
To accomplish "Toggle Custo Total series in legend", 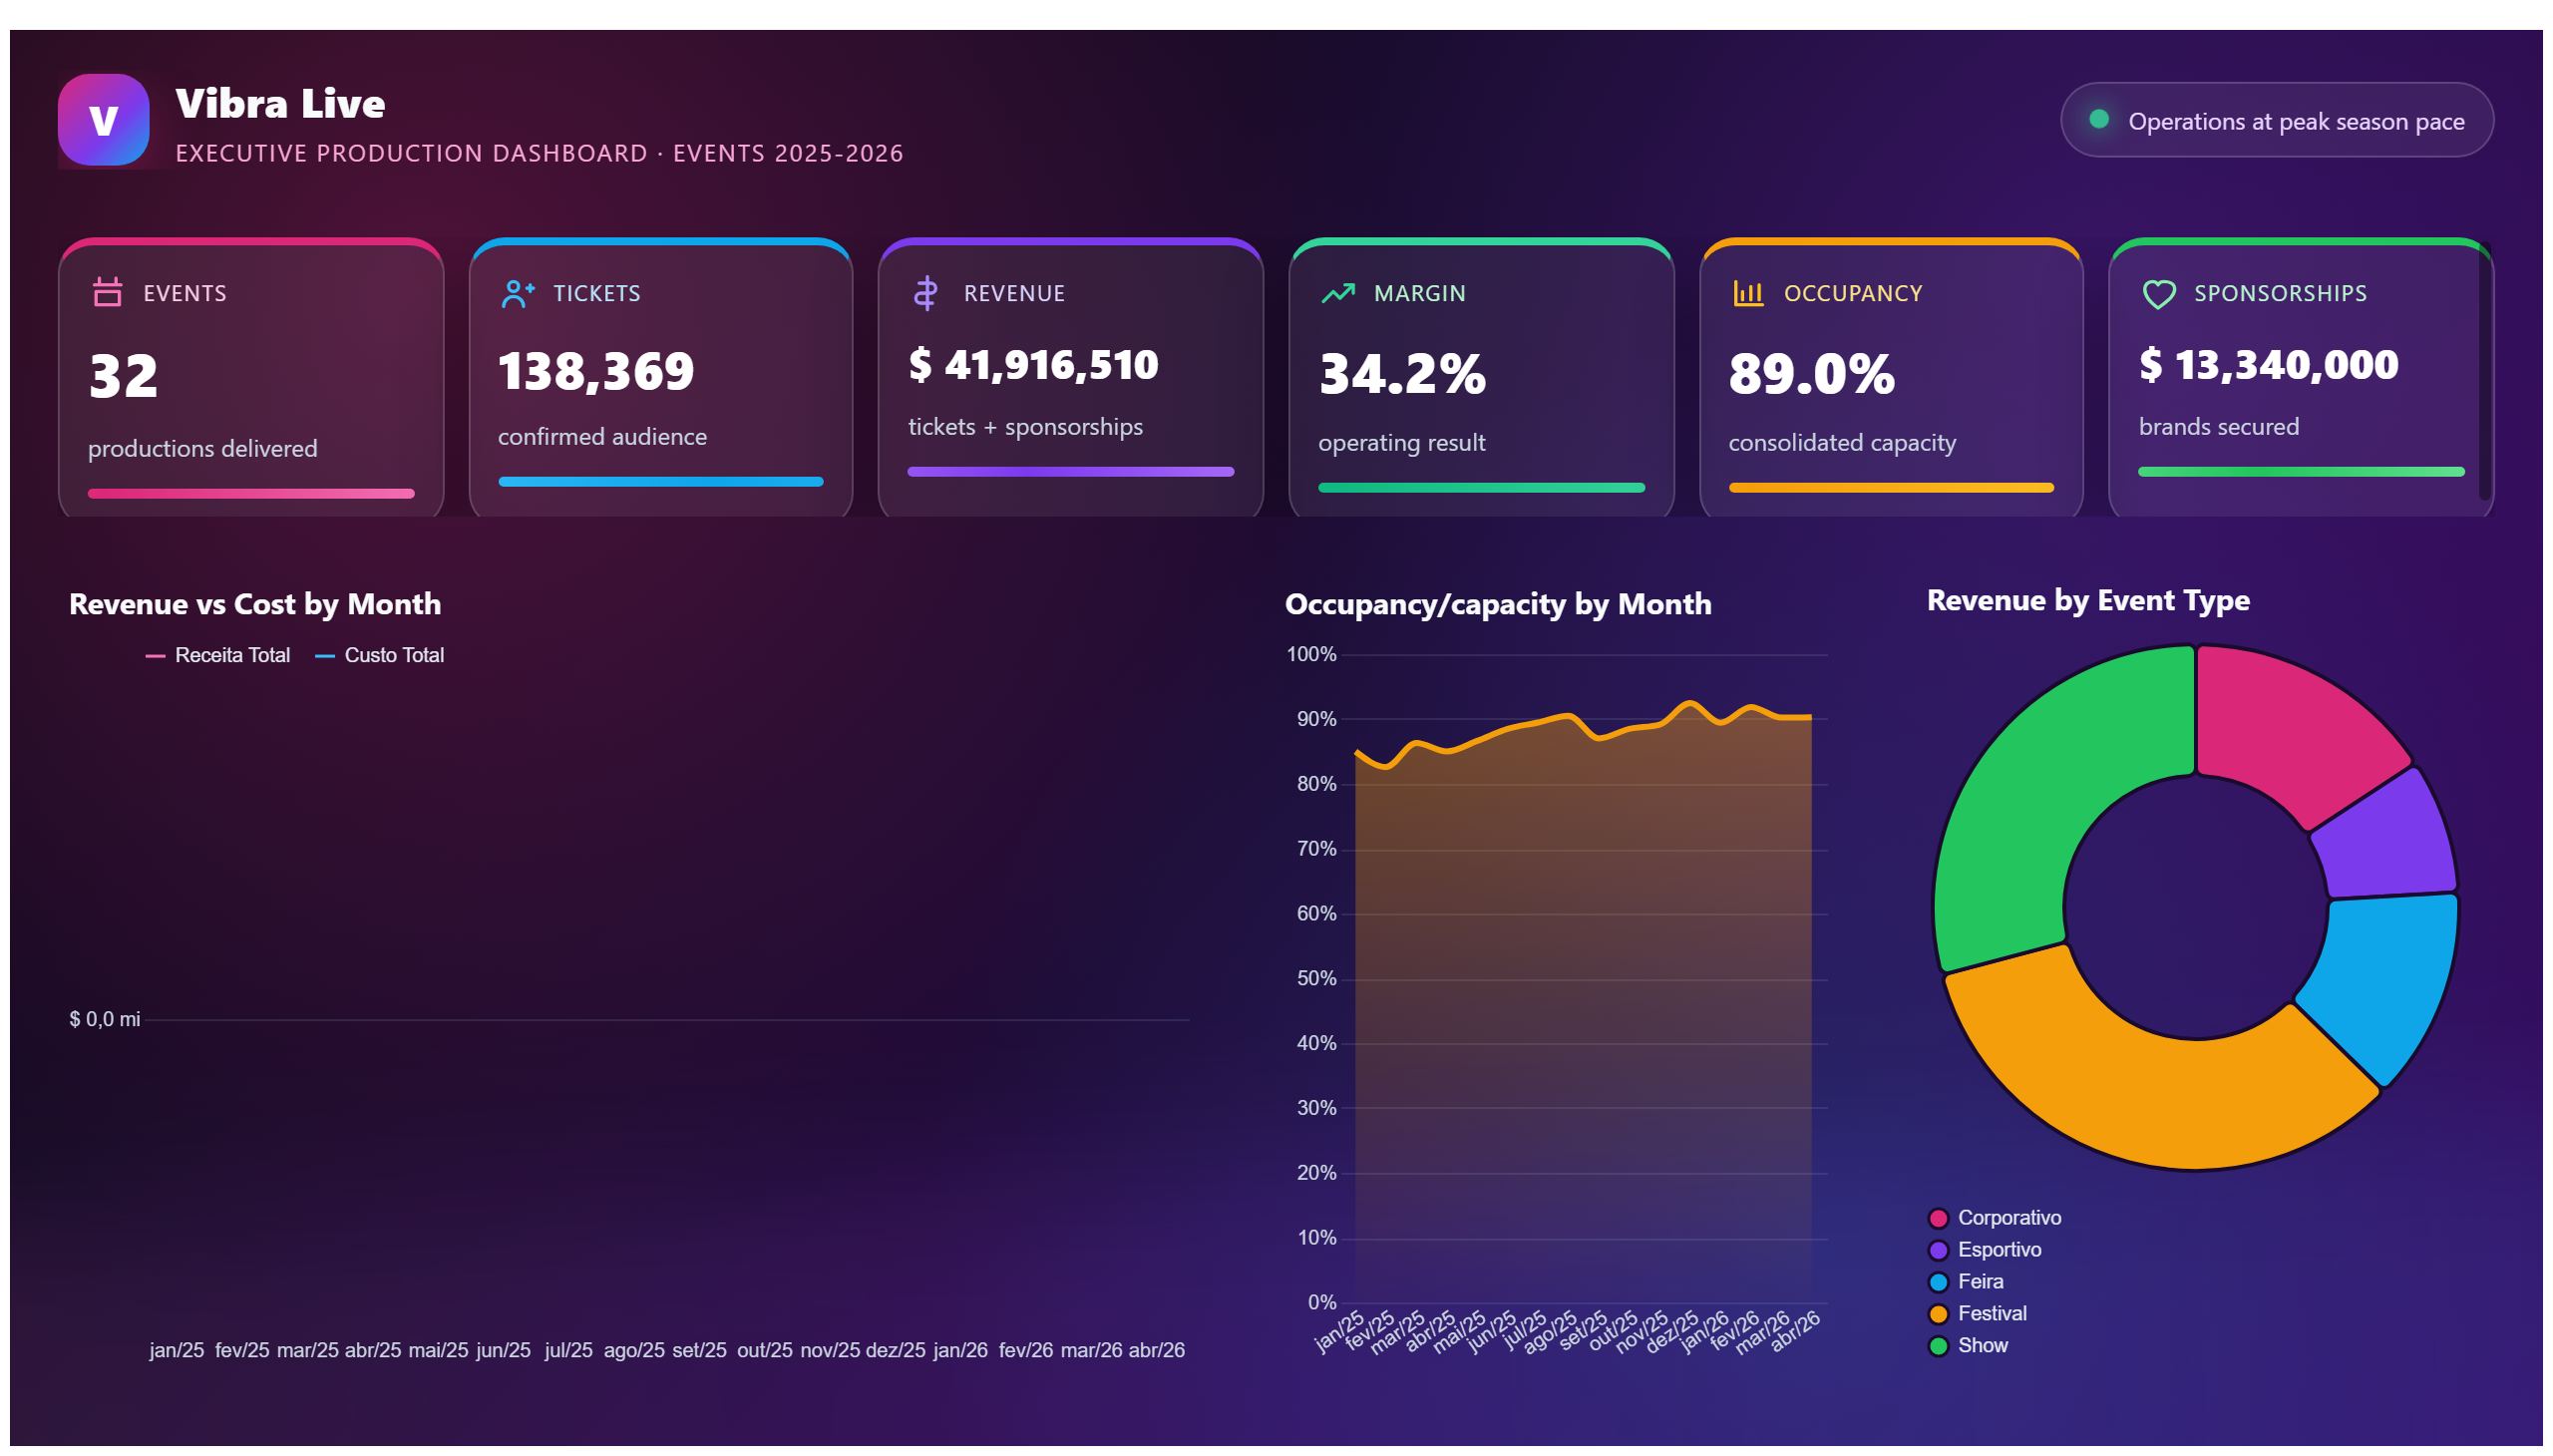I will pyautogui.click(x=380, y=656).
